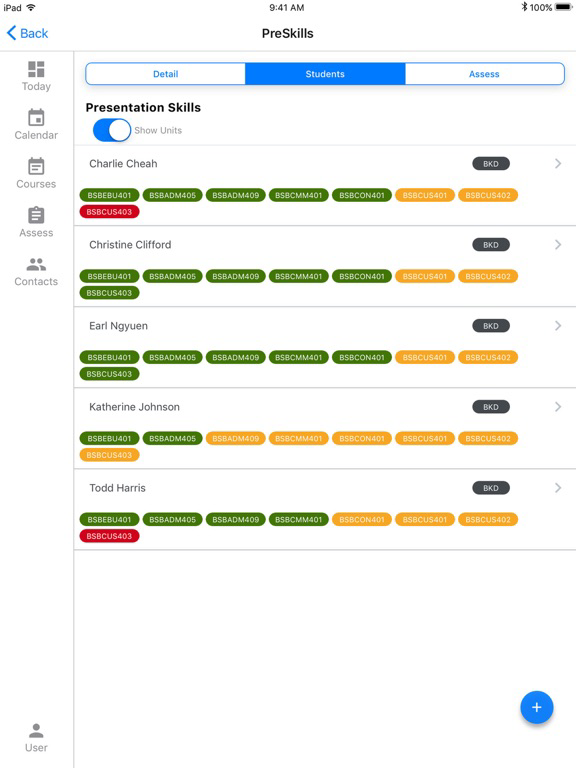This screenshot has width=576, height=768.
Task: Open the Today dashboard in sidebar
Action: tap(36, 76)
